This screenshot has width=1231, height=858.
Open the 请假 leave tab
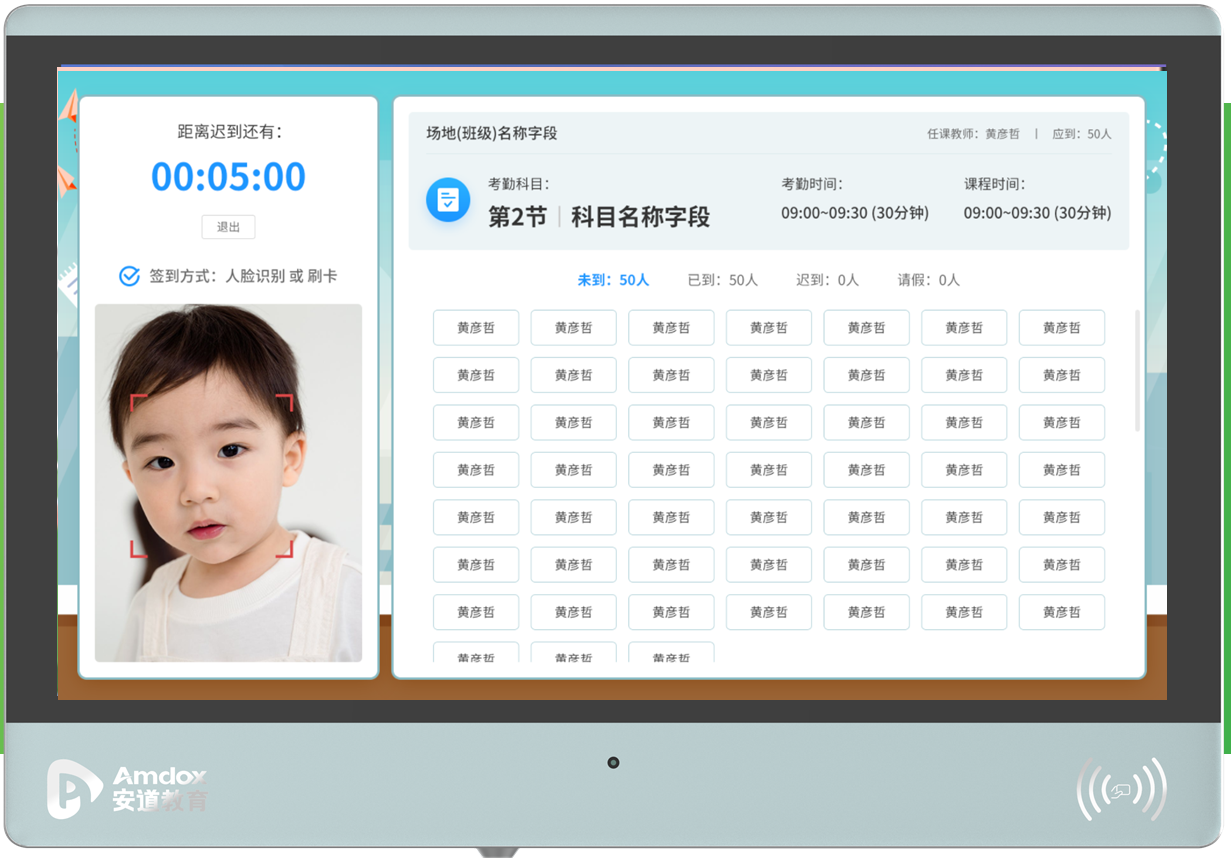click(x=928, y=280)
